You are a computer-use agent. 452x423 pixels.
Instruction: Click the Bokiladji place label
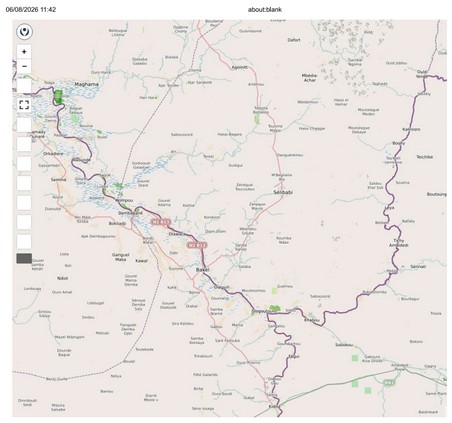(117, 223)
